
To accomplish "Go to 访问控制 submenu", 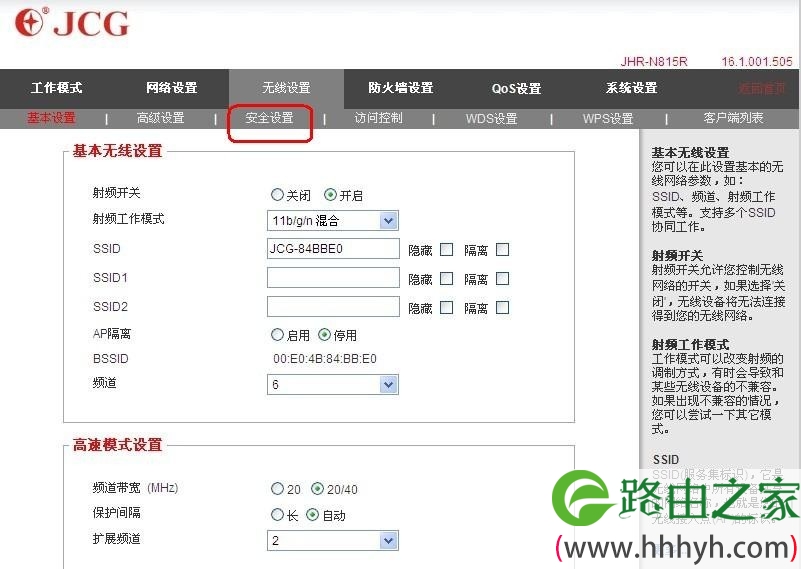I will click(379, 118).
